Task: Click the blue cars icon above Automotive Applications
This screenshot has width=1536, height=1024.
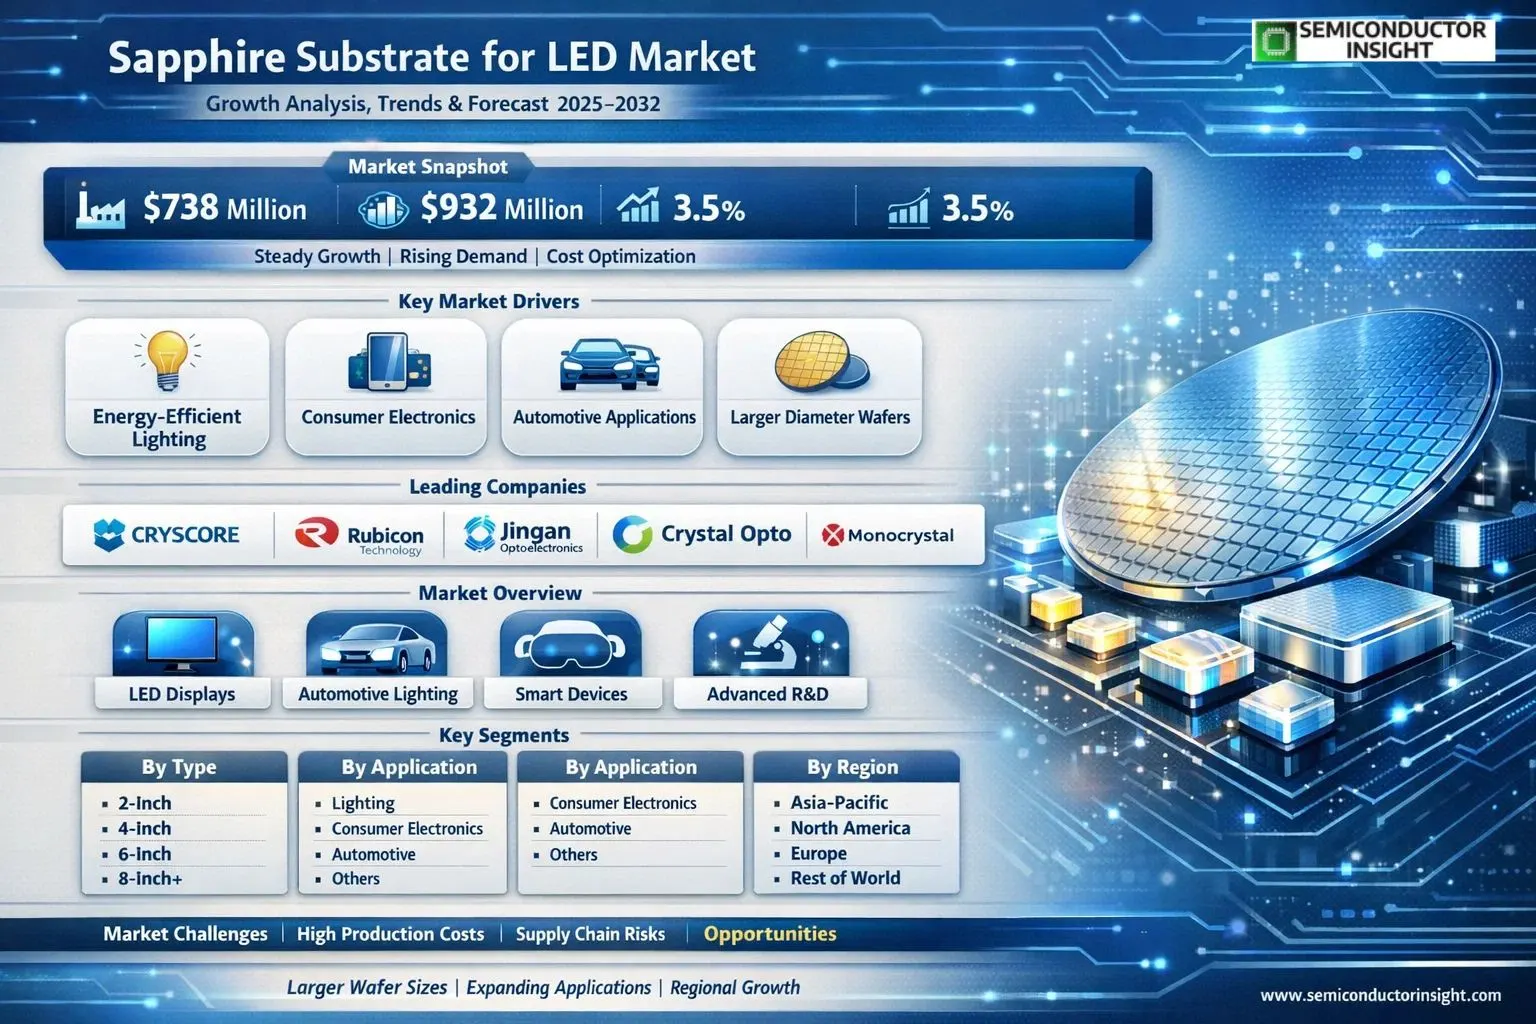Action: (x=609, y=364)
